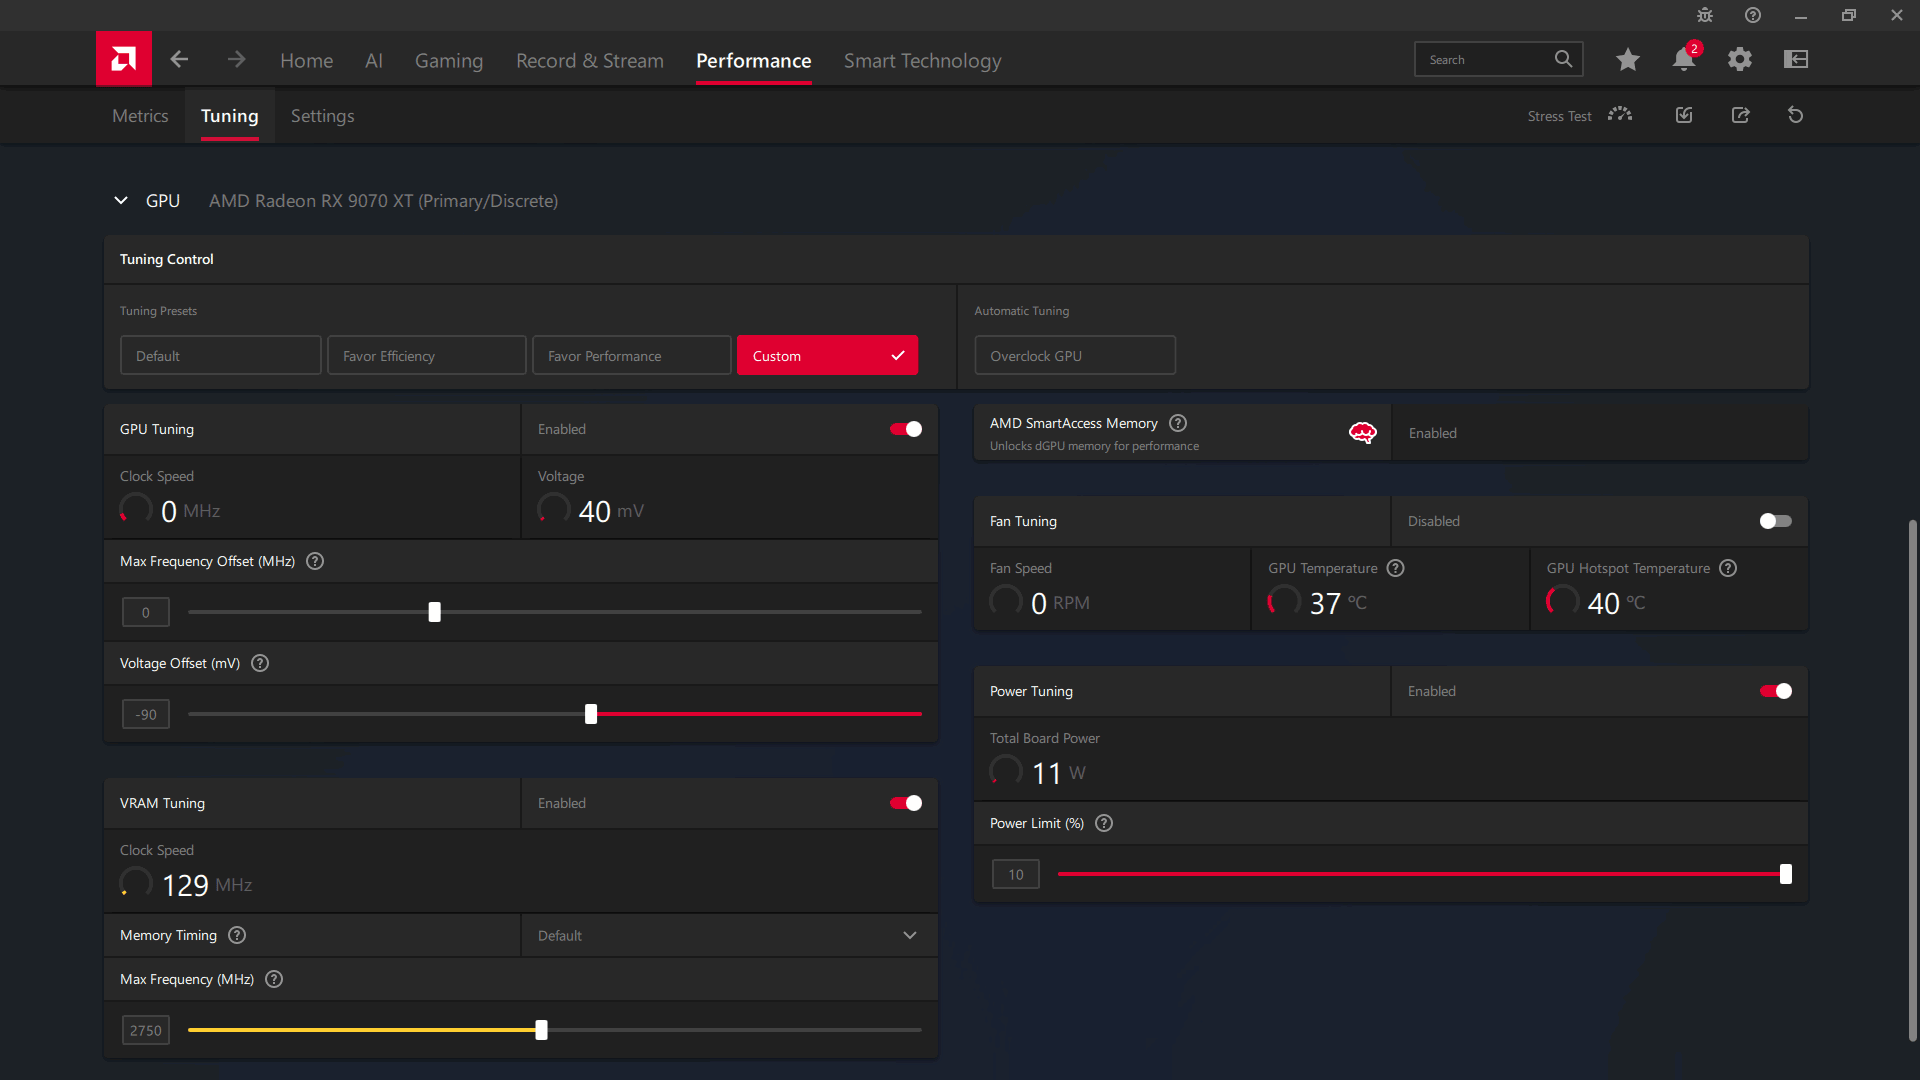Screen dimensions: 1920x1080
Task: Open the favorites star icon
Action: [1627, 60]
